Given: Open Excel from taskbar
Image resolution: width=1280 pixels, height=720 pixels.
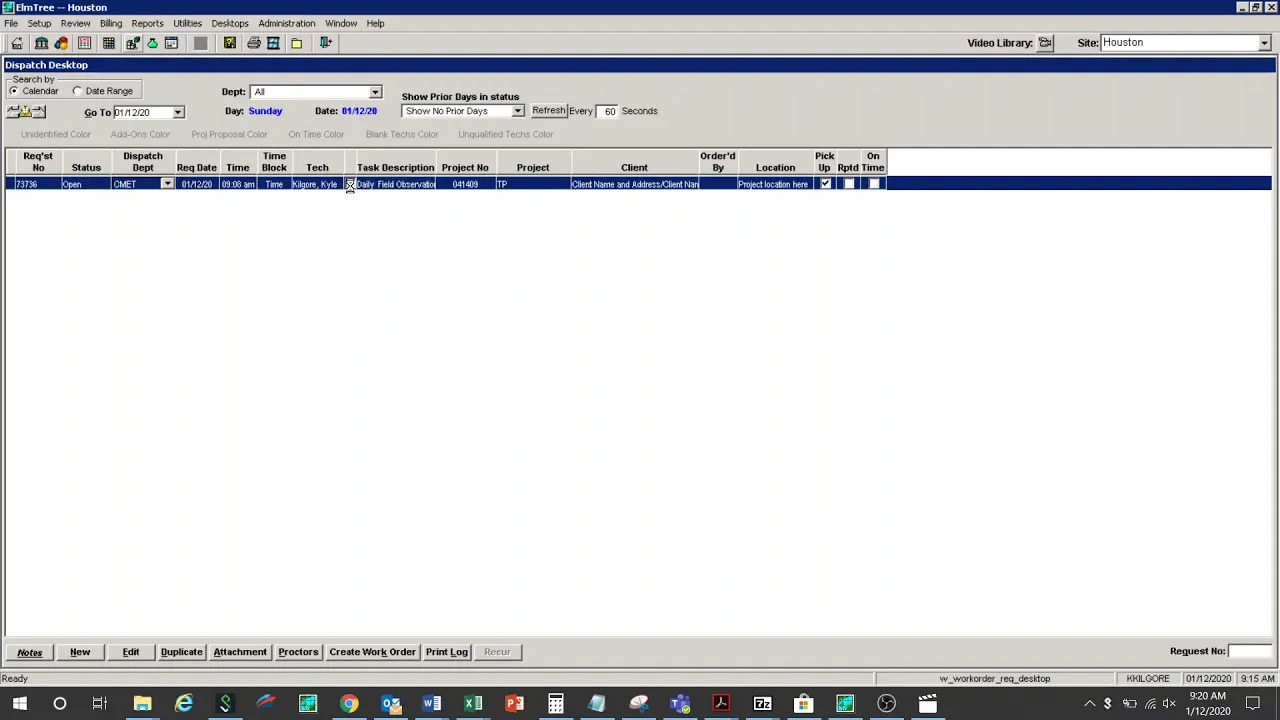Looking at the screenshot, I should tap(473, 704).
